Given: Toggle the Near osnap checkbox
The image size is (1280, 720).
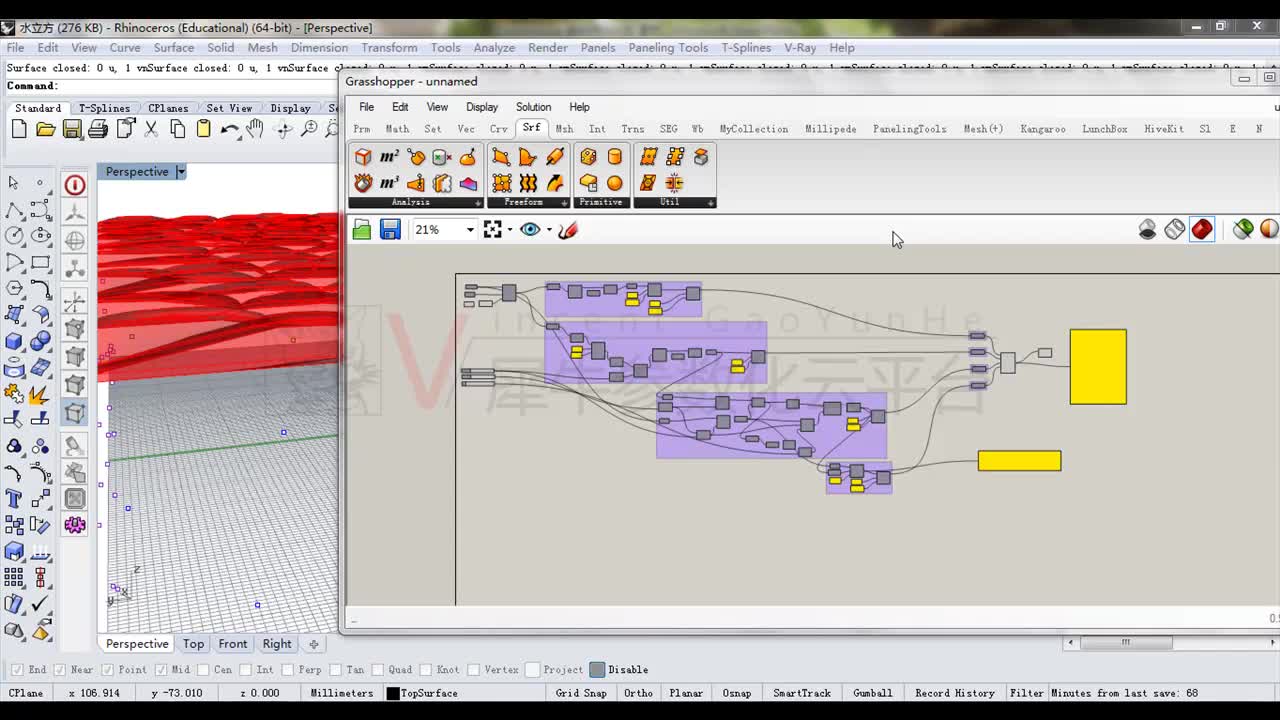Looking at the screenshot, I should point(59,670).
